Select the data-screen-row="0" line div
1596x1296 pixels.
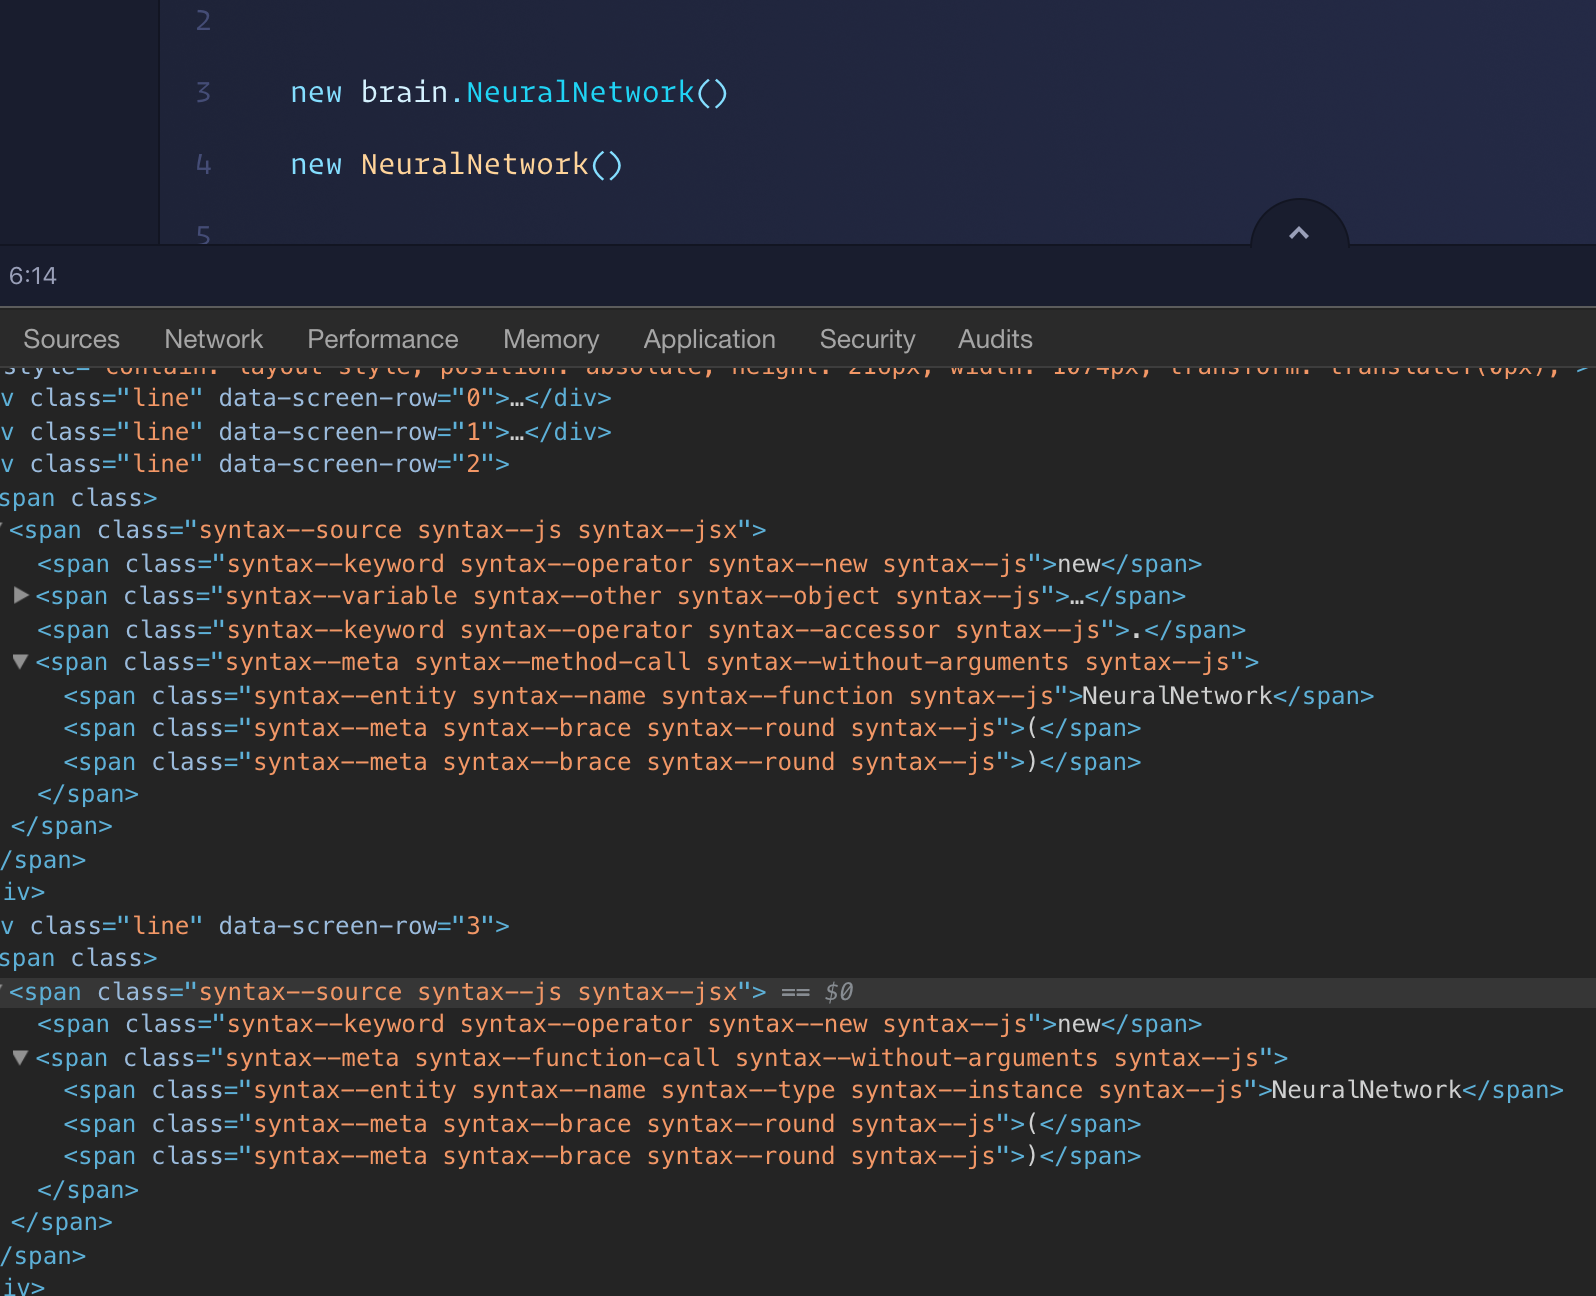[x=305, y=398]
